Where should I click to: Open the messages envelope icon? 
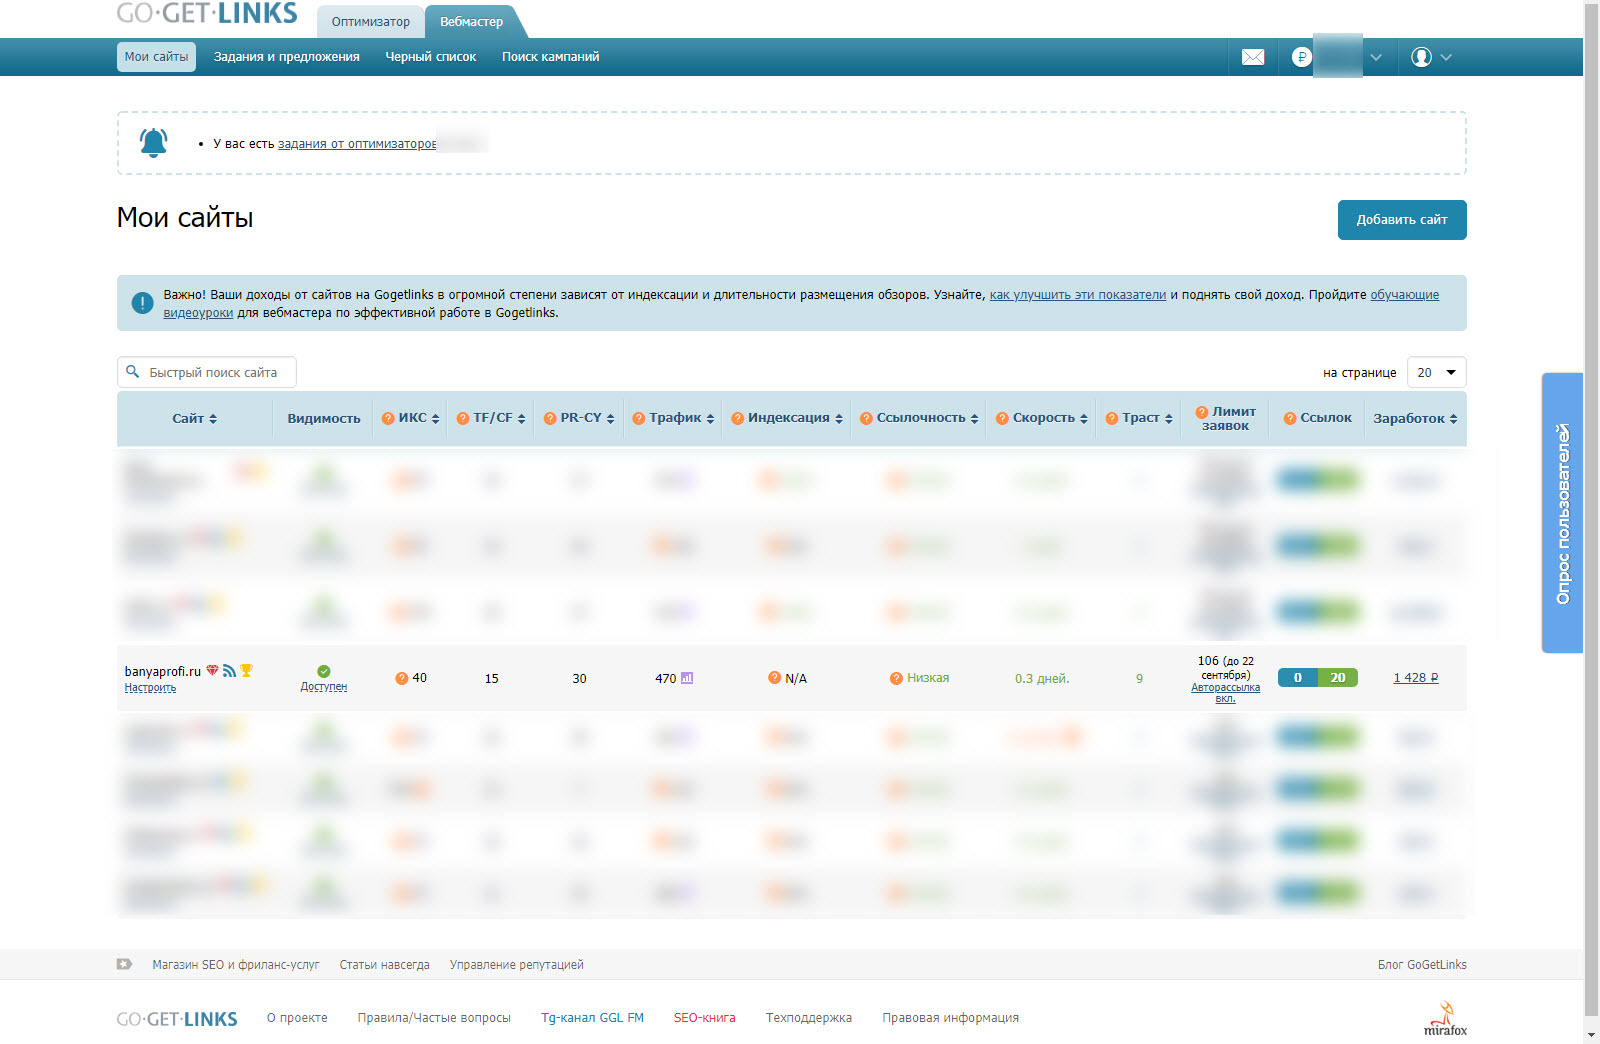point(1253,57)
